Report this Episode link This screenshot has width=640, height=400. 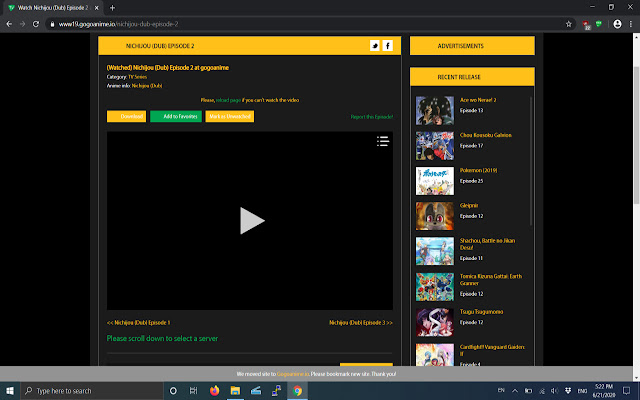coord(371,117)
